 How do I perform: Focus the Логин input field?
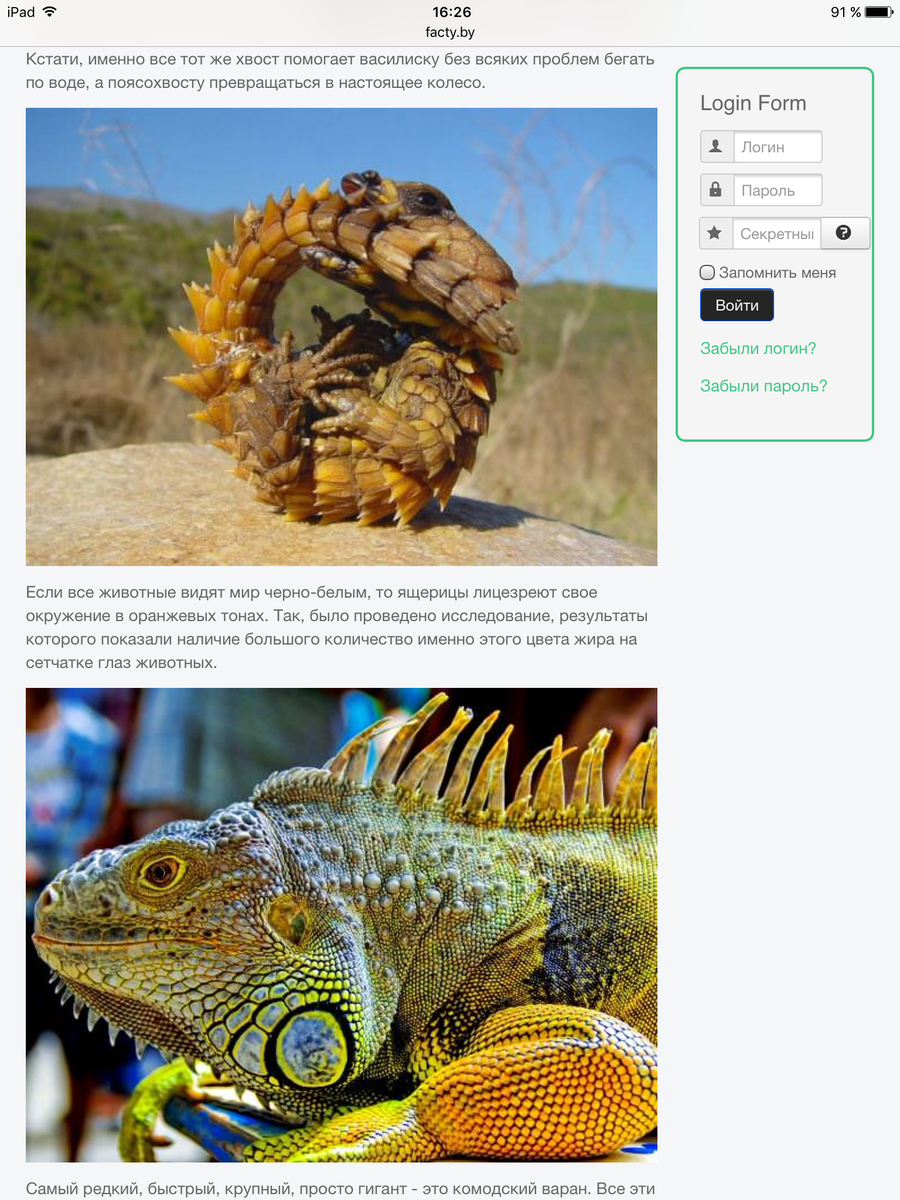[778, 147]
